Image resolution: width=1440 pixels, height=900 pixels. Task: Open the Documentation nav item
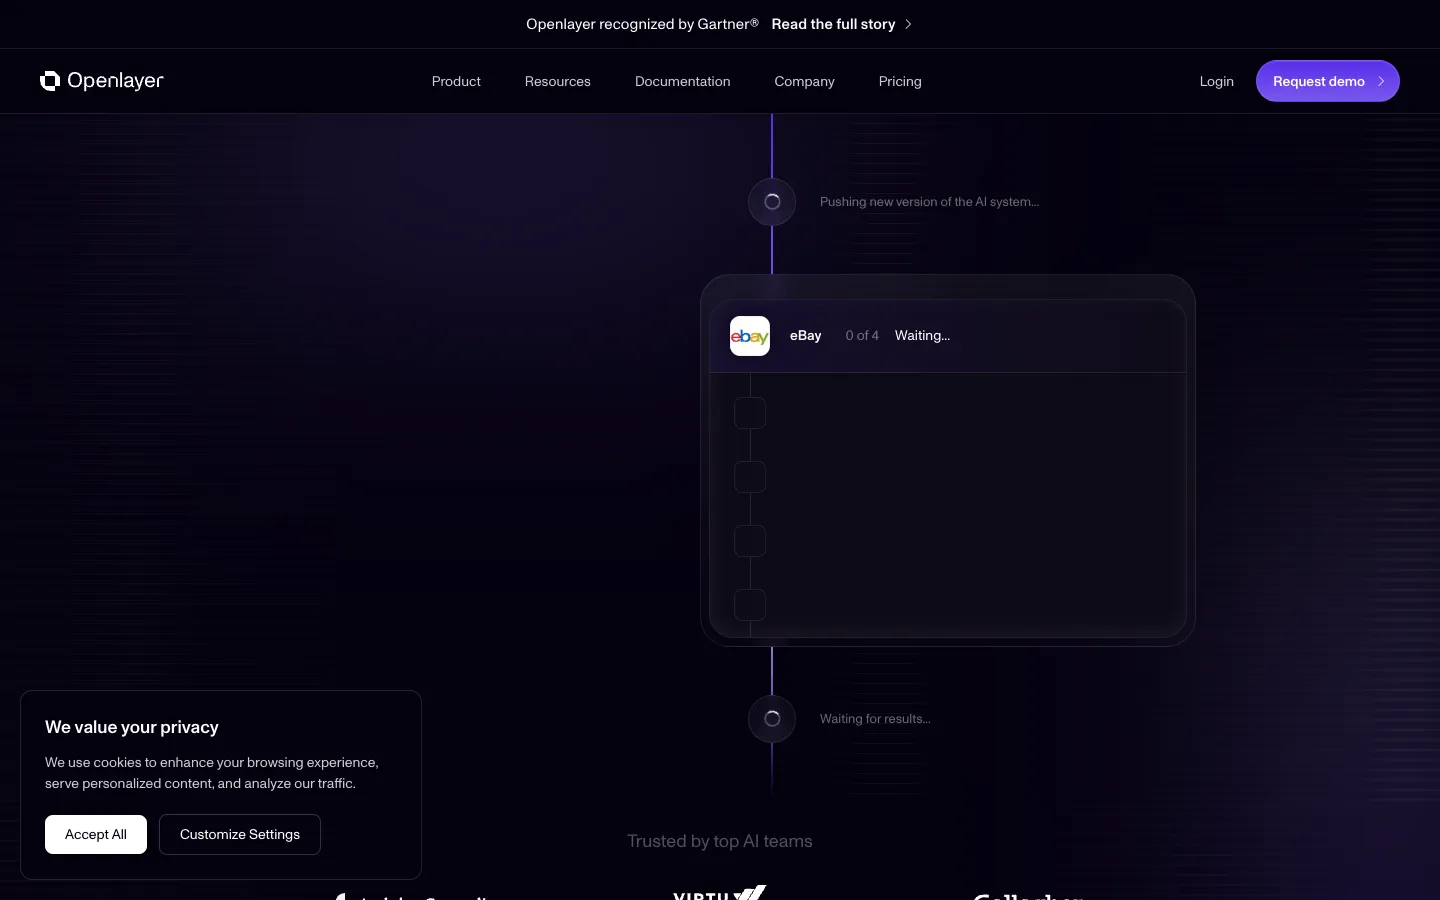(x=683, y=81)
